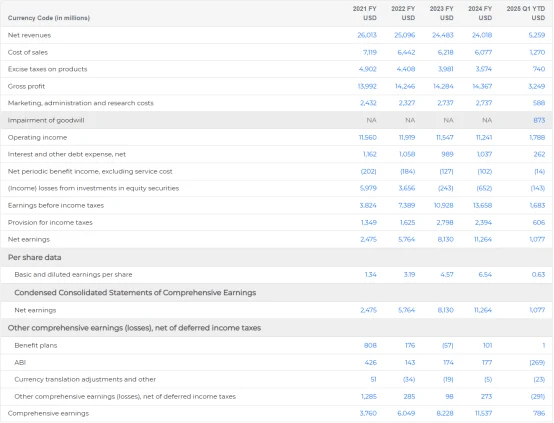
Task: Select the 2025 Q1 Comprehensive earnings value 786
Action: [x=539, y=413]
